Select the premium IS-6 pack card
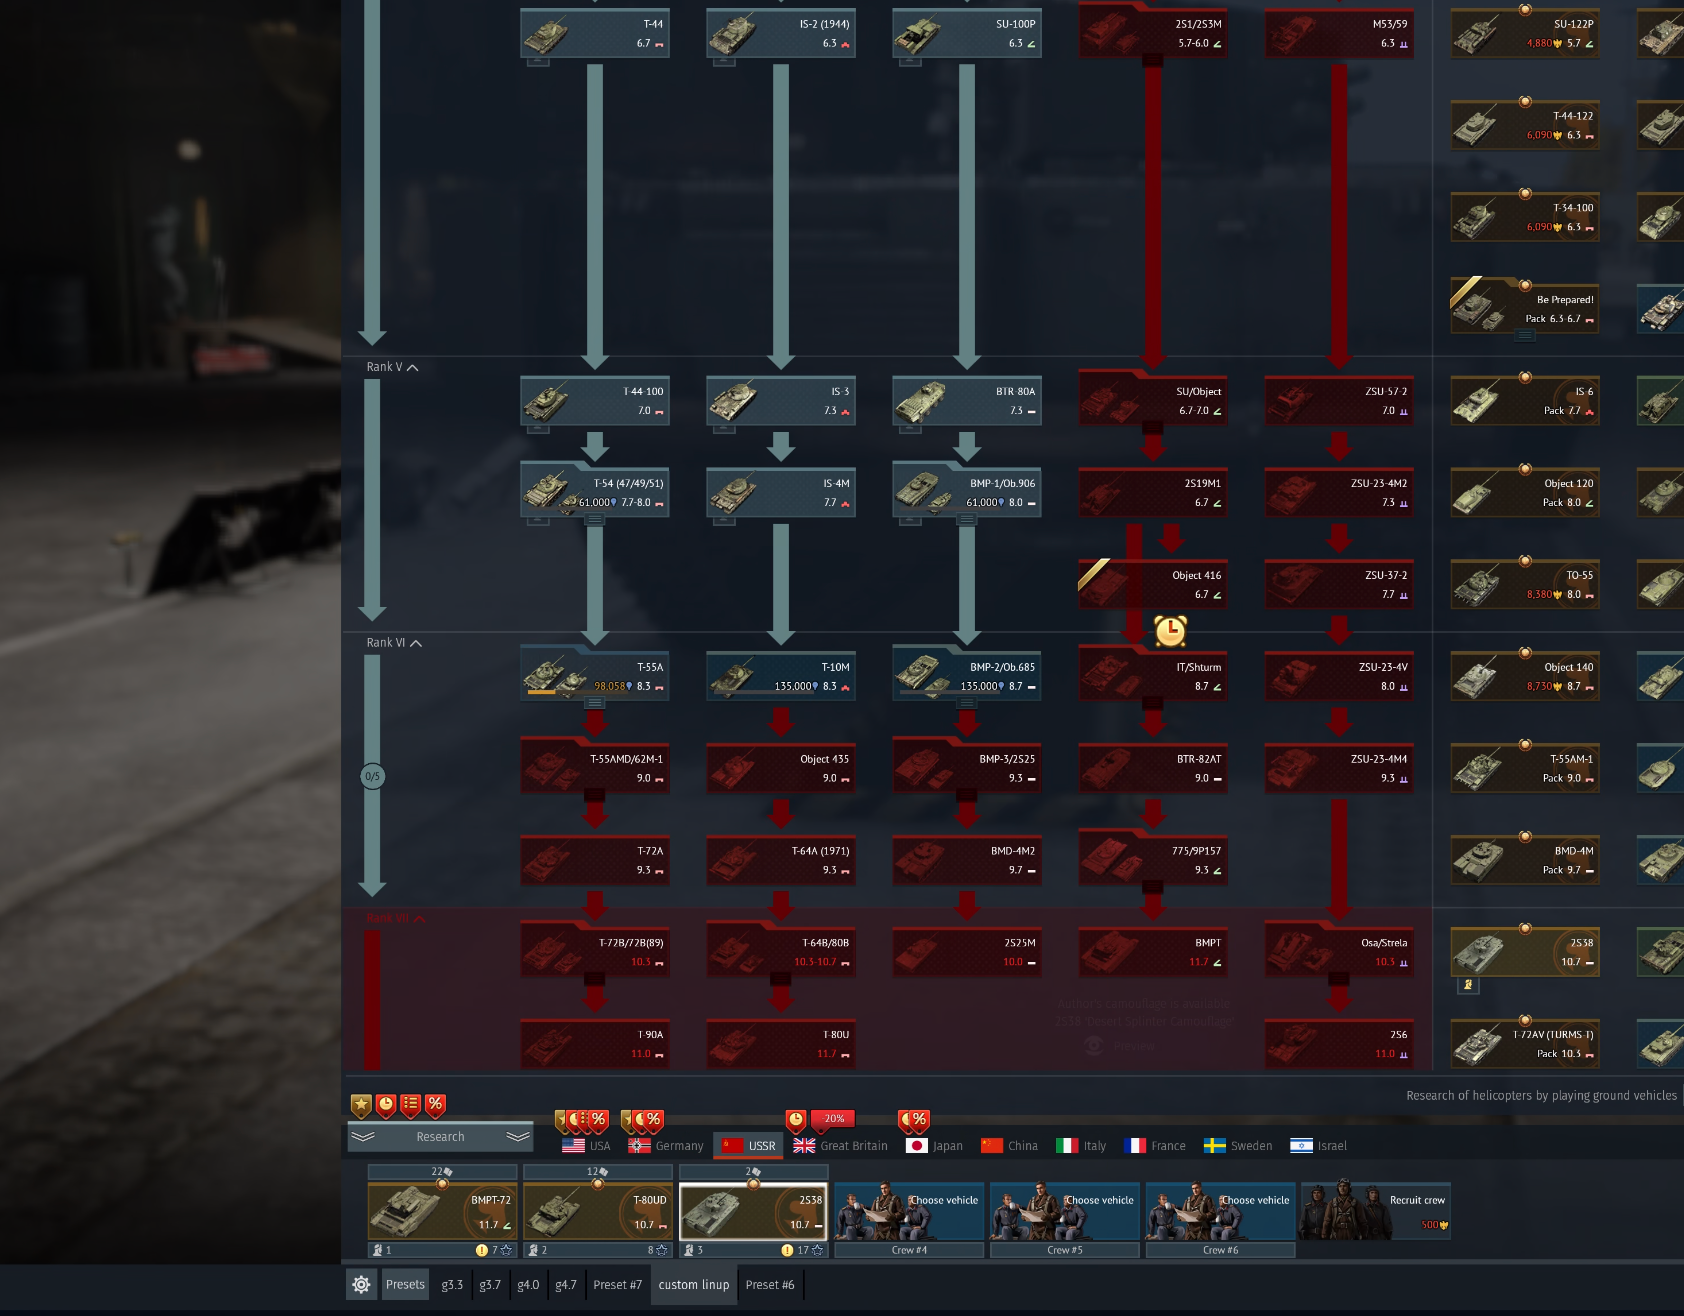Screen dimensions: 1684x1316 tap(1525, 401)
